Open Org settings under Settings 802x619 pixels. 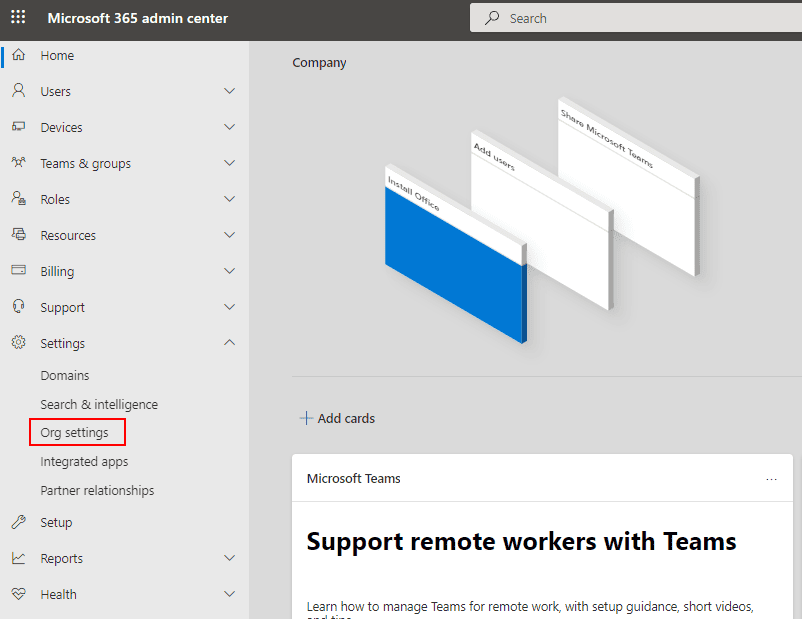(x=75, y=433)
